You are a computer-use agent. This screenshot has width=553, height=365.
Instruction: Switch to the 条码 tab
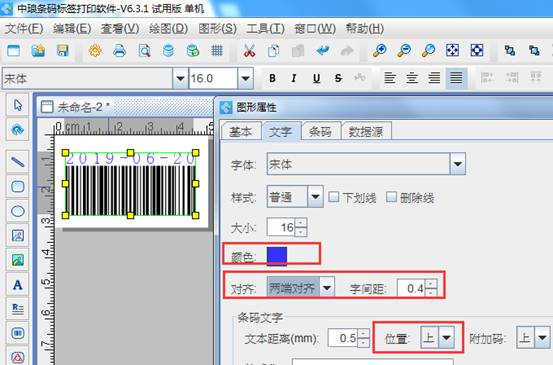coord(320,132)
